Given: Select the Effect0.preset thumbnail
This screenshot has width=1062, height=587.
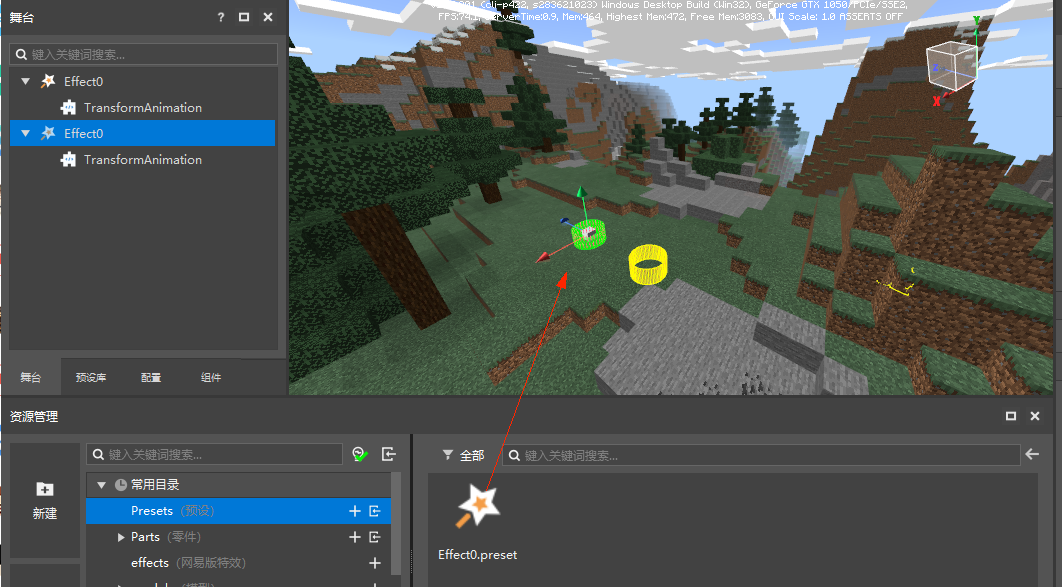Looking at the screenshot, I should (477, 506).
